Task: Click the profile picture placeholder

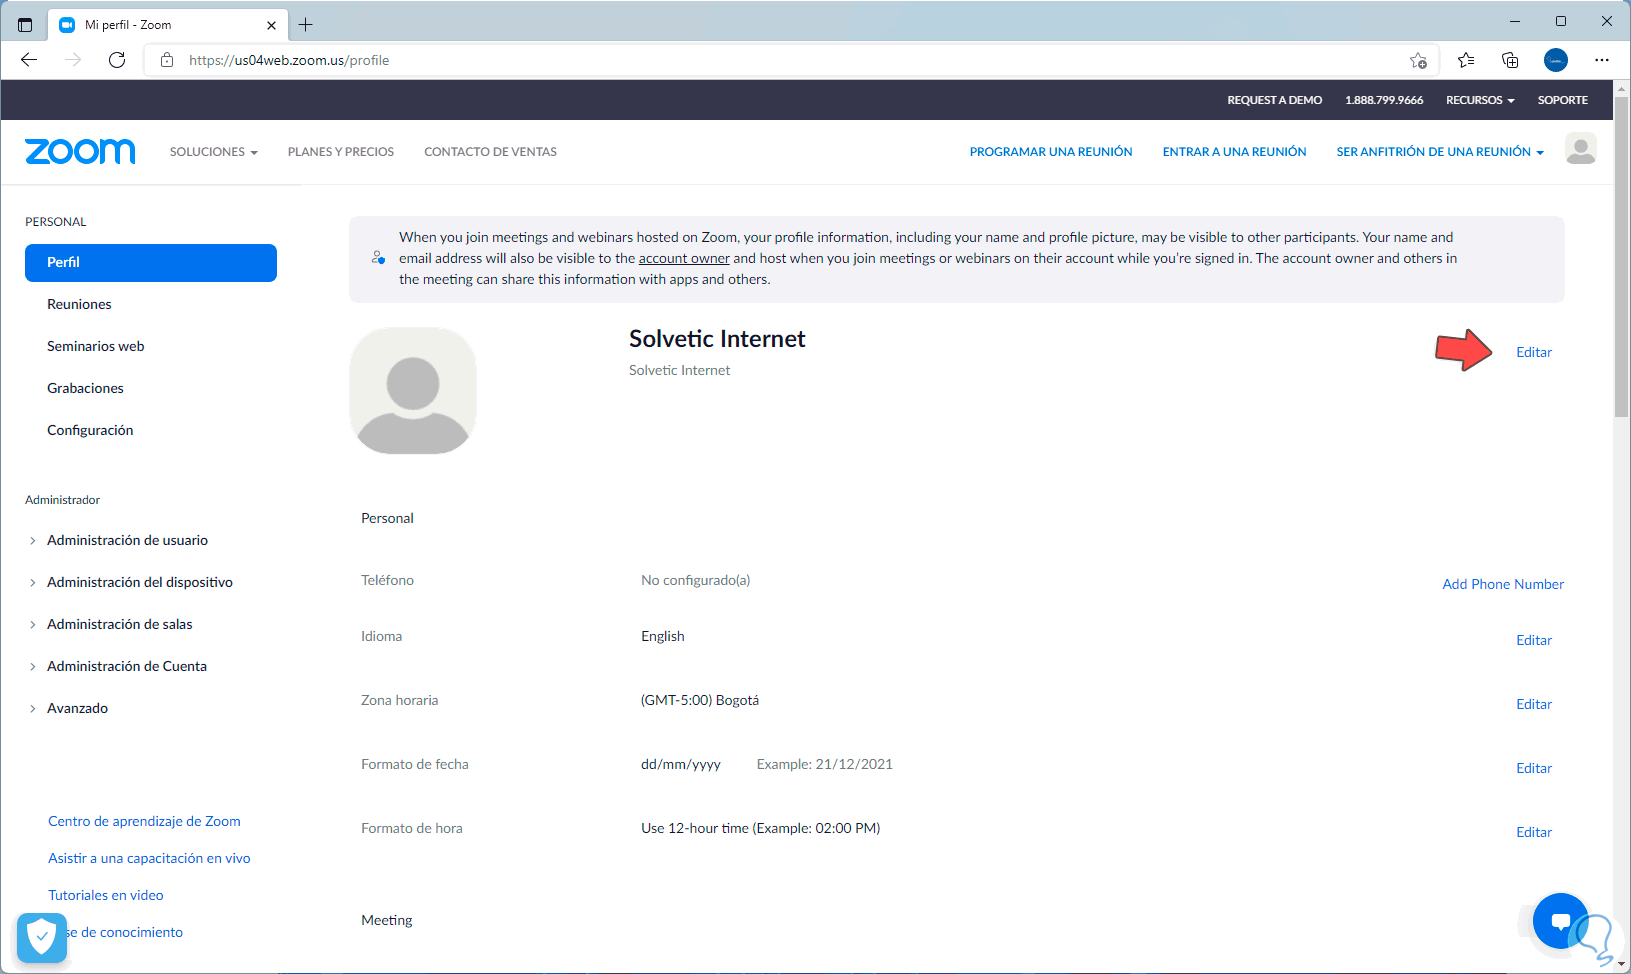Action: 413,391
